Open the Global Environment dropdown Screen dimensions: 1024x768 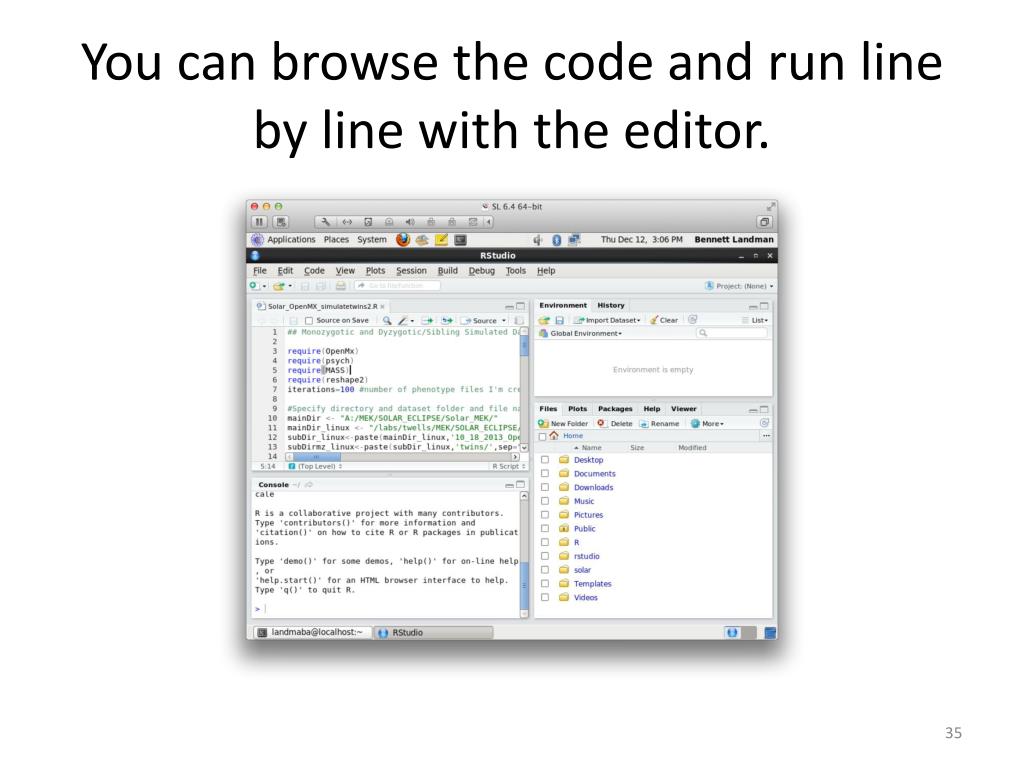tap(580, 333)
